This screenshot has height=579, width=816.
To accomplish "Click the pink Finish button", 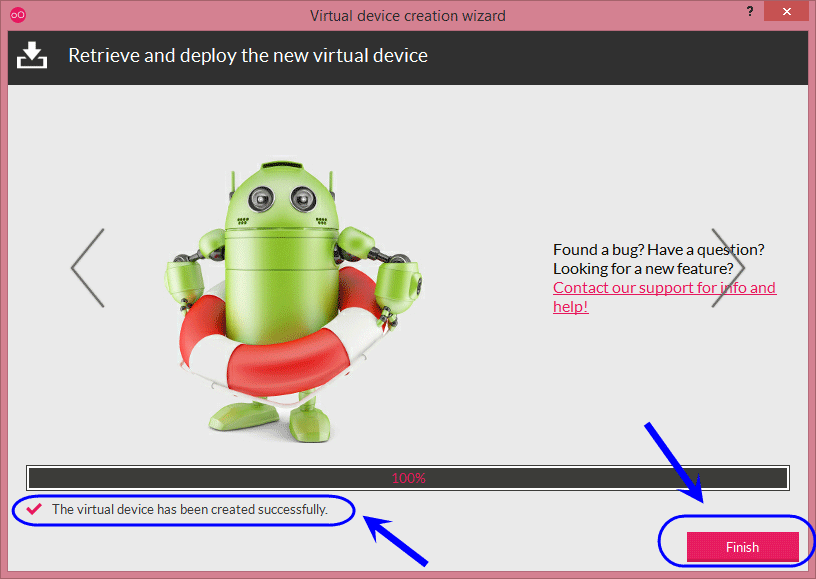I will pyautogui.click(x=743, y=547).
